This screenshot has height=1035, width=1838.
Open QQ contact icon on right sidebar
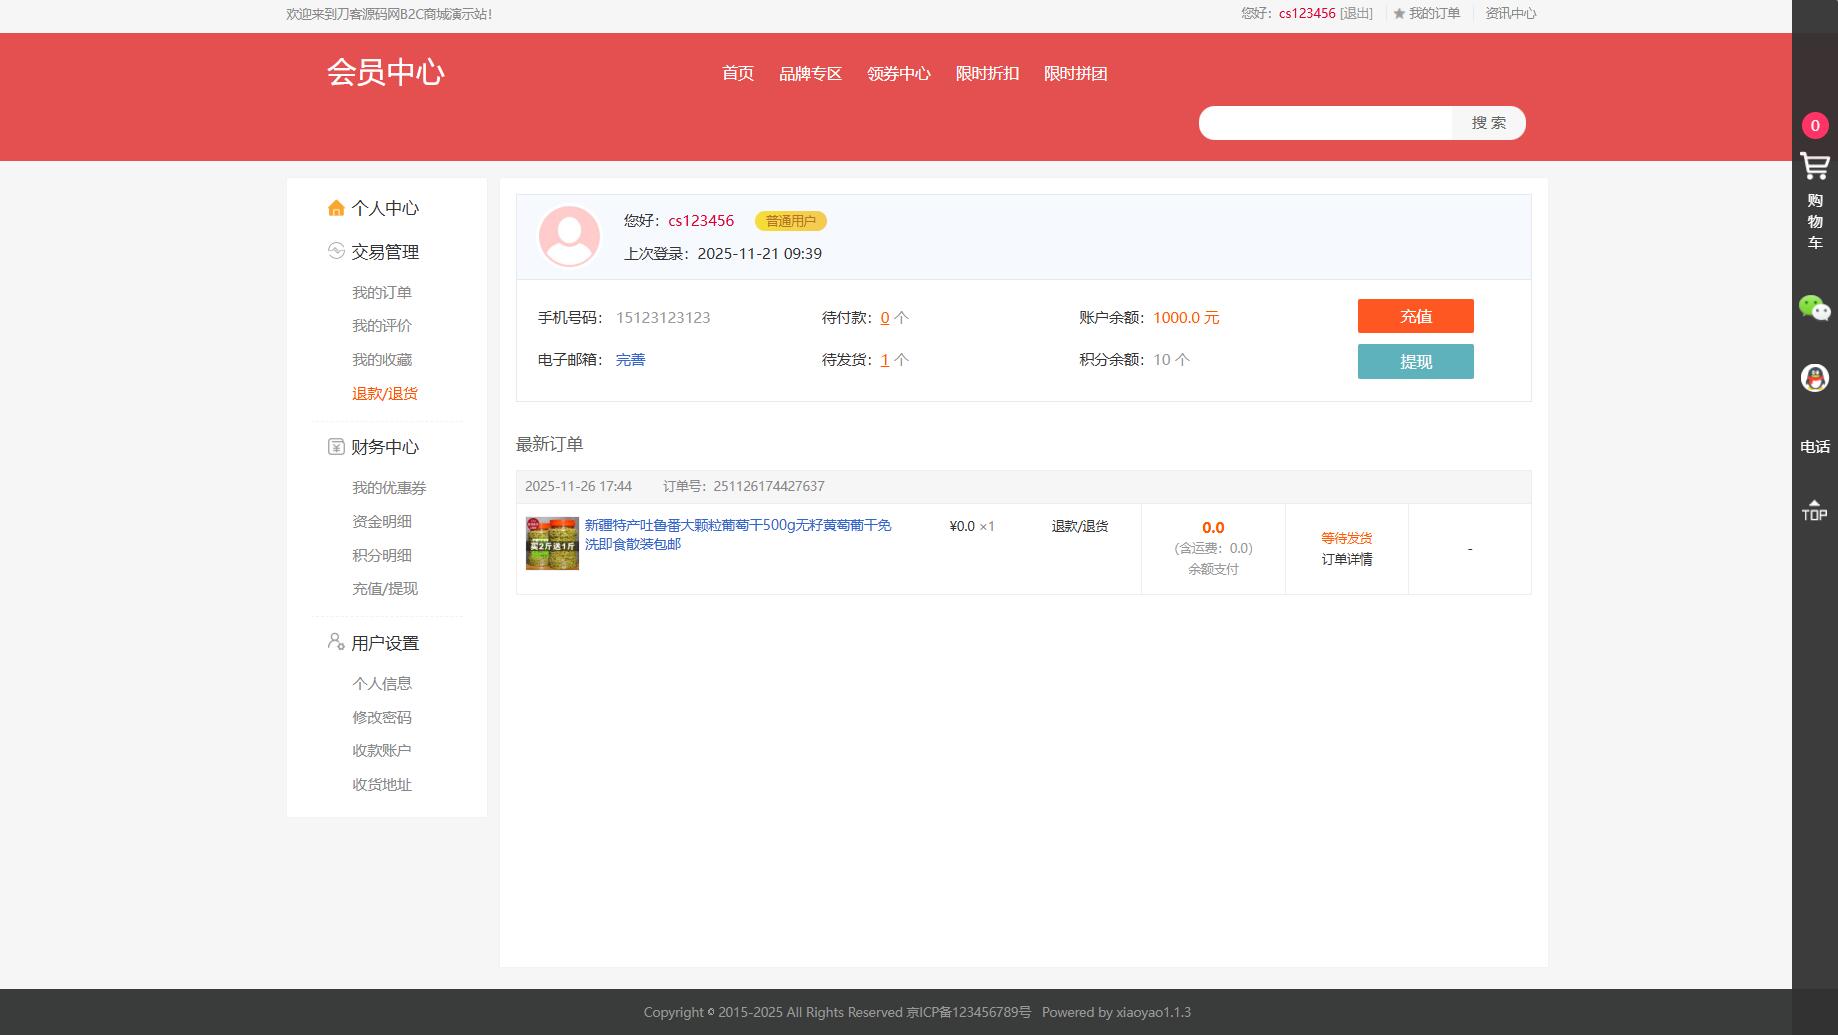point(1813,377)
